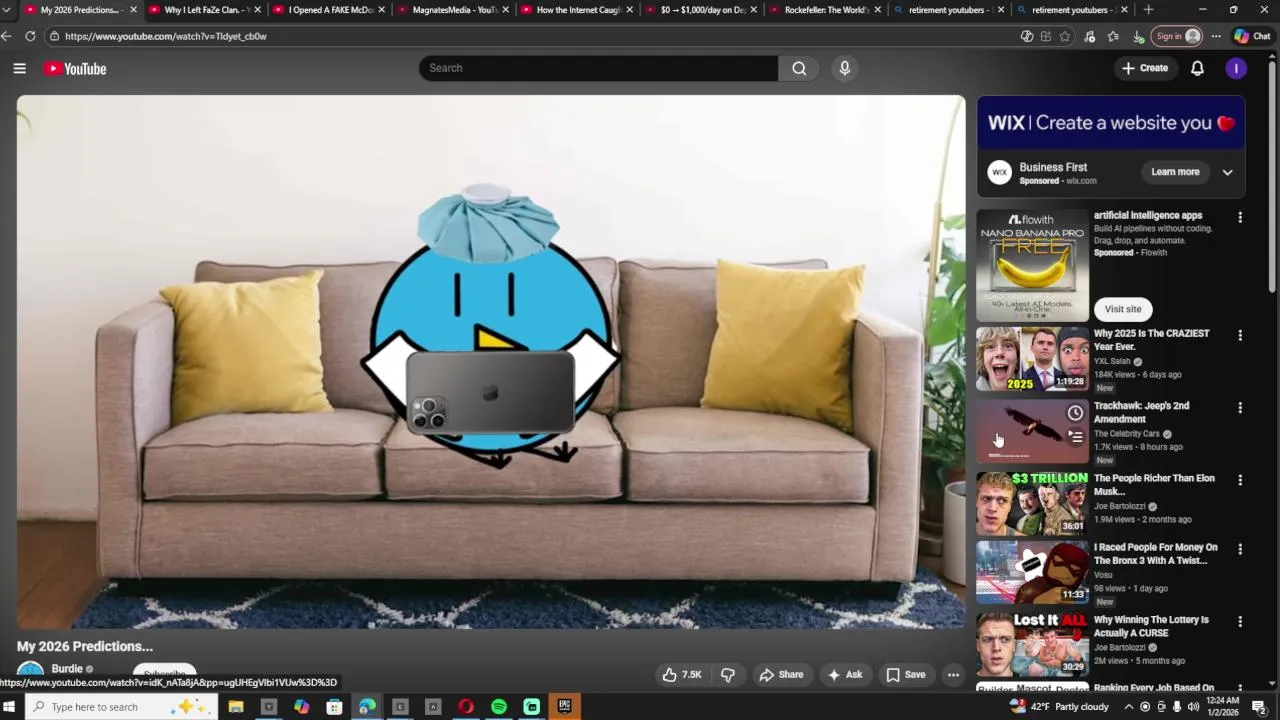Switch to the MagnatesMedia YouTube tab
The height and width of the screenshot is (720, 1280).
tap(454, 10)
